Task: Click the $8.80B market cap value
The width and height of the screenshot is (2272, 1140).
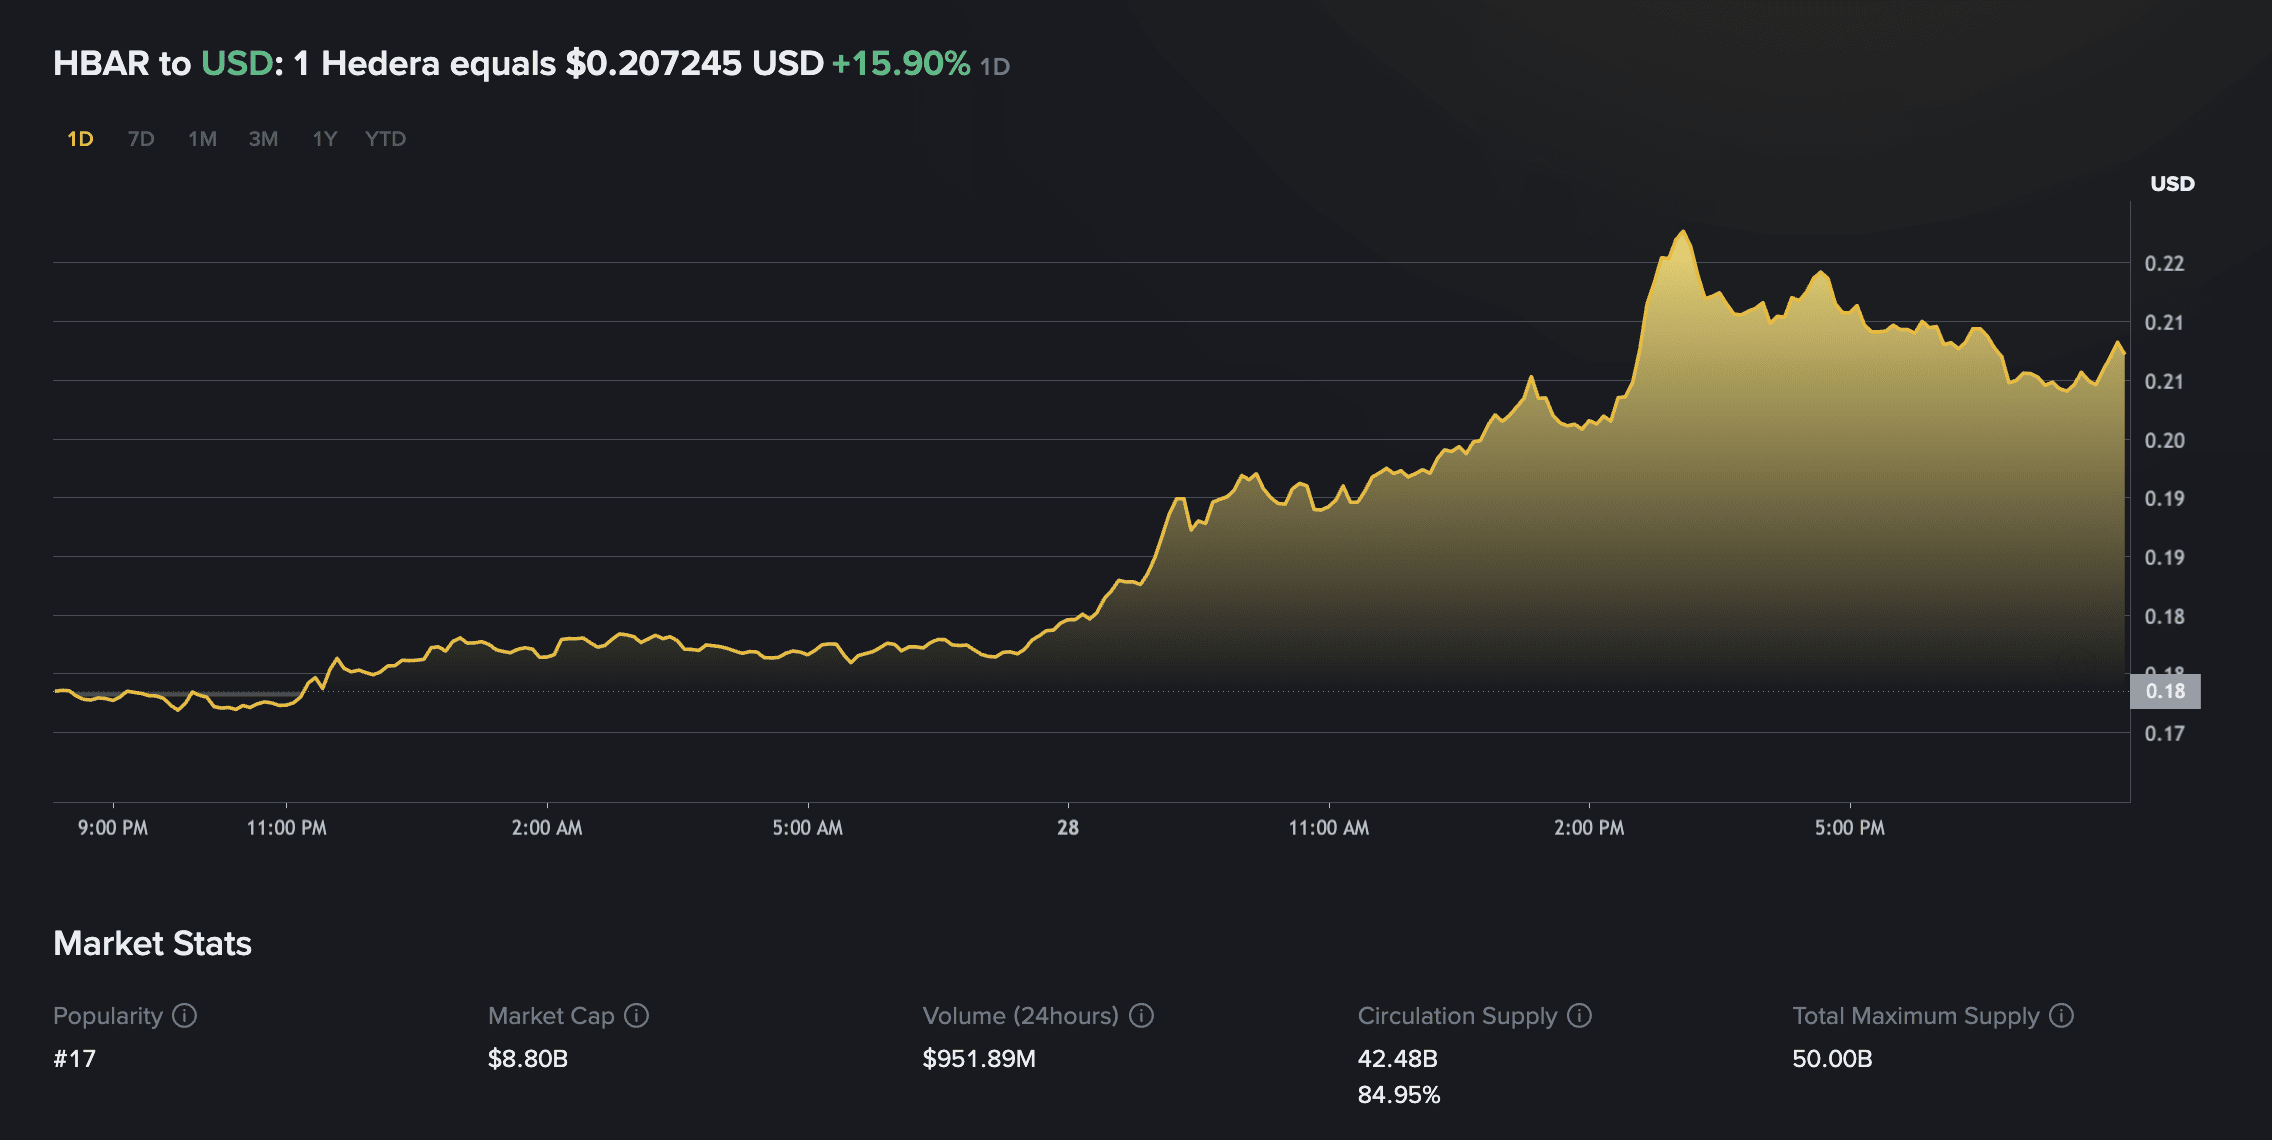Action: click(527, 1058)
